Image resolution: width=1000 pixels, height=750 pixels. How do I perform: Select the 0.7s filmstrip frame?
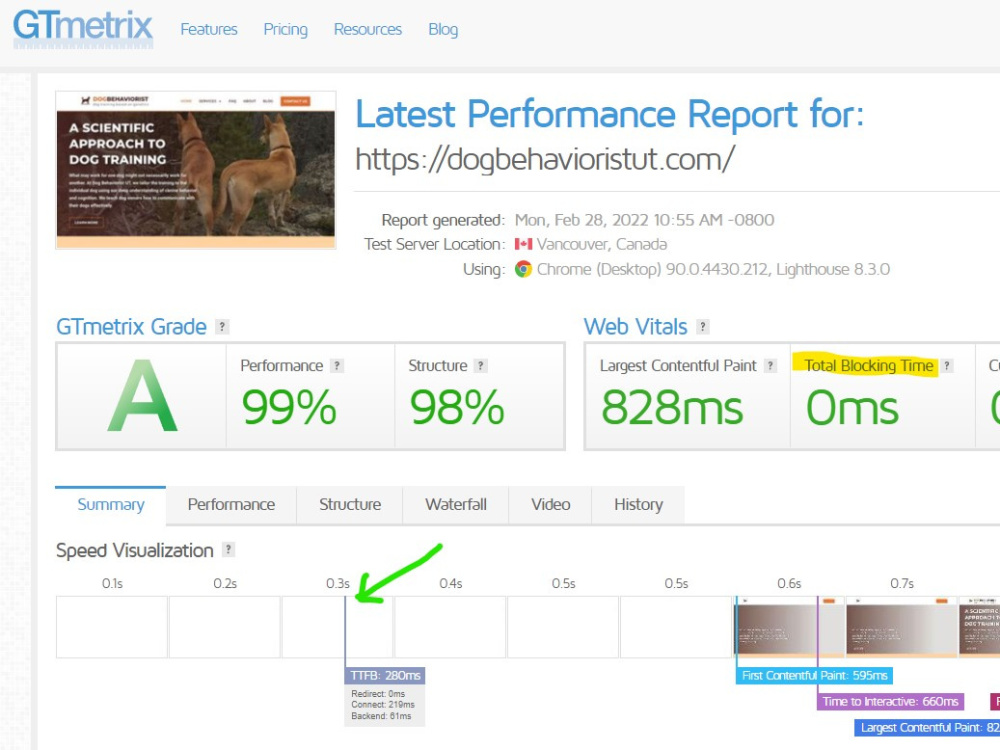[x=902, y=627]
